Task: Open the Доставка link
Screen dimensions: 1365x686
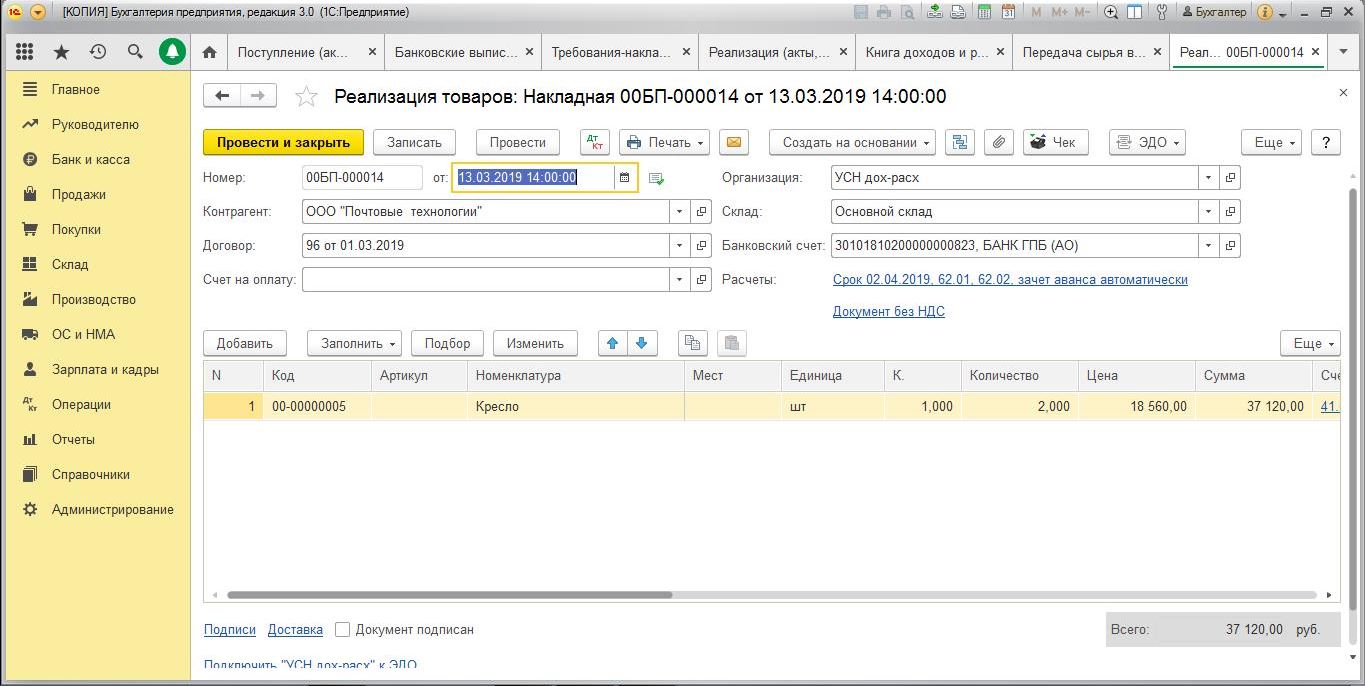Action: (295, 630)
